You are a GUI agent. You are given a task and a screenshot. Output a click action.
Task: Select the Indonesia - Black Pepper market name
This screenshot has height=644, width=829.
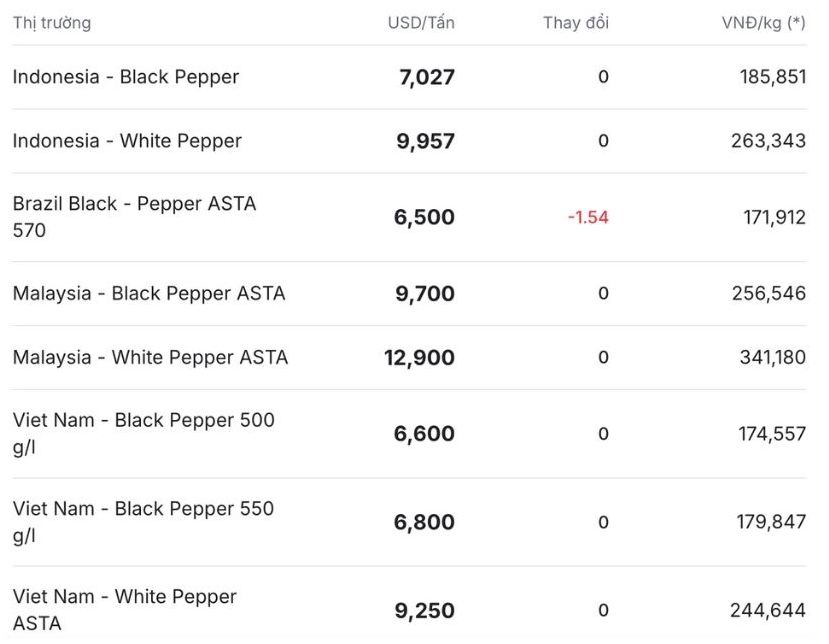coord(126,77)
